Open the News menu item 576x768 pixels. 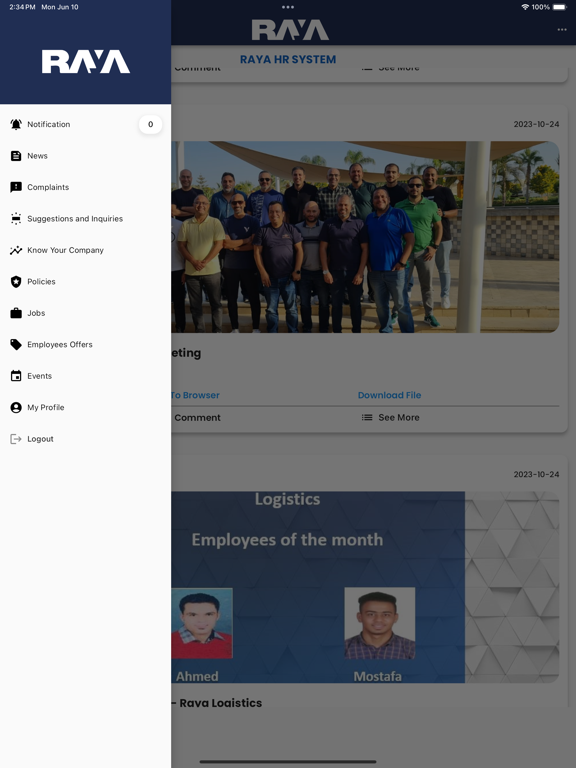(x=85, y=156)
